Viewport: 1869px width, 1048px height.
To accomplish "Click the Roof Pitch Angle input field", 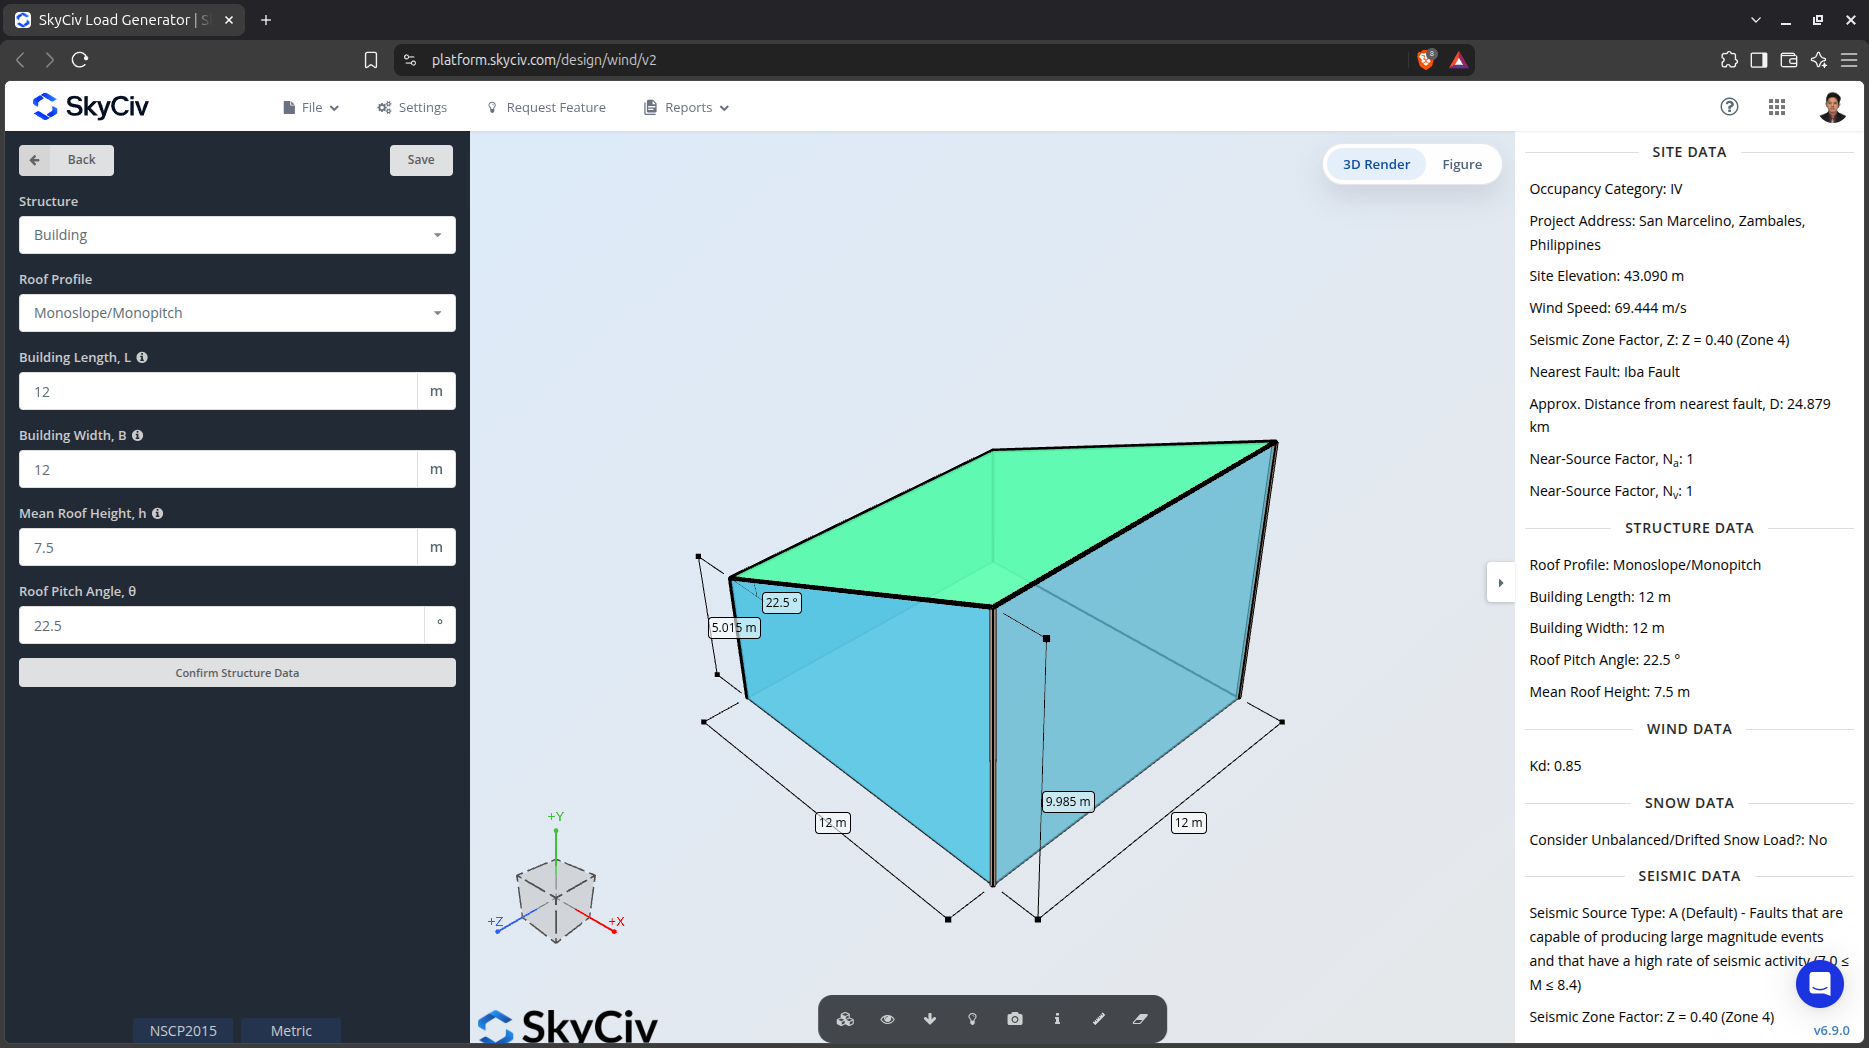I will pos(222,625).
